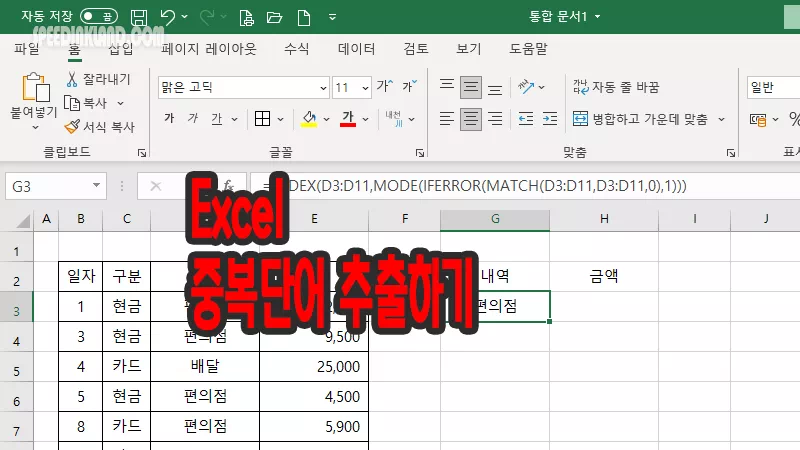Screen dimensions: 800x450
Task: Toggle the AutoSave (자동 저장) switch
Action: [98, 16]
